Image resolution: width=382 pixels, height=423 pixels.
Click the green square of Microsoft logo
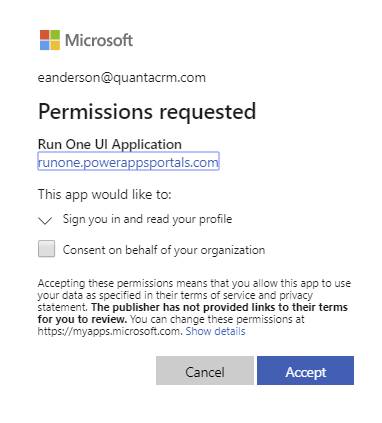[55, 35]
